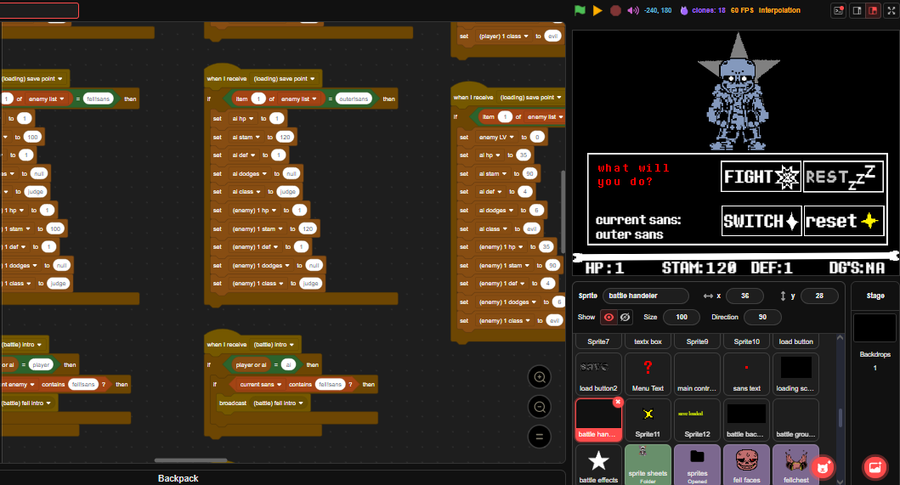
Task: Click the yellow pause/resume project icon
Action: click(598, 10)
